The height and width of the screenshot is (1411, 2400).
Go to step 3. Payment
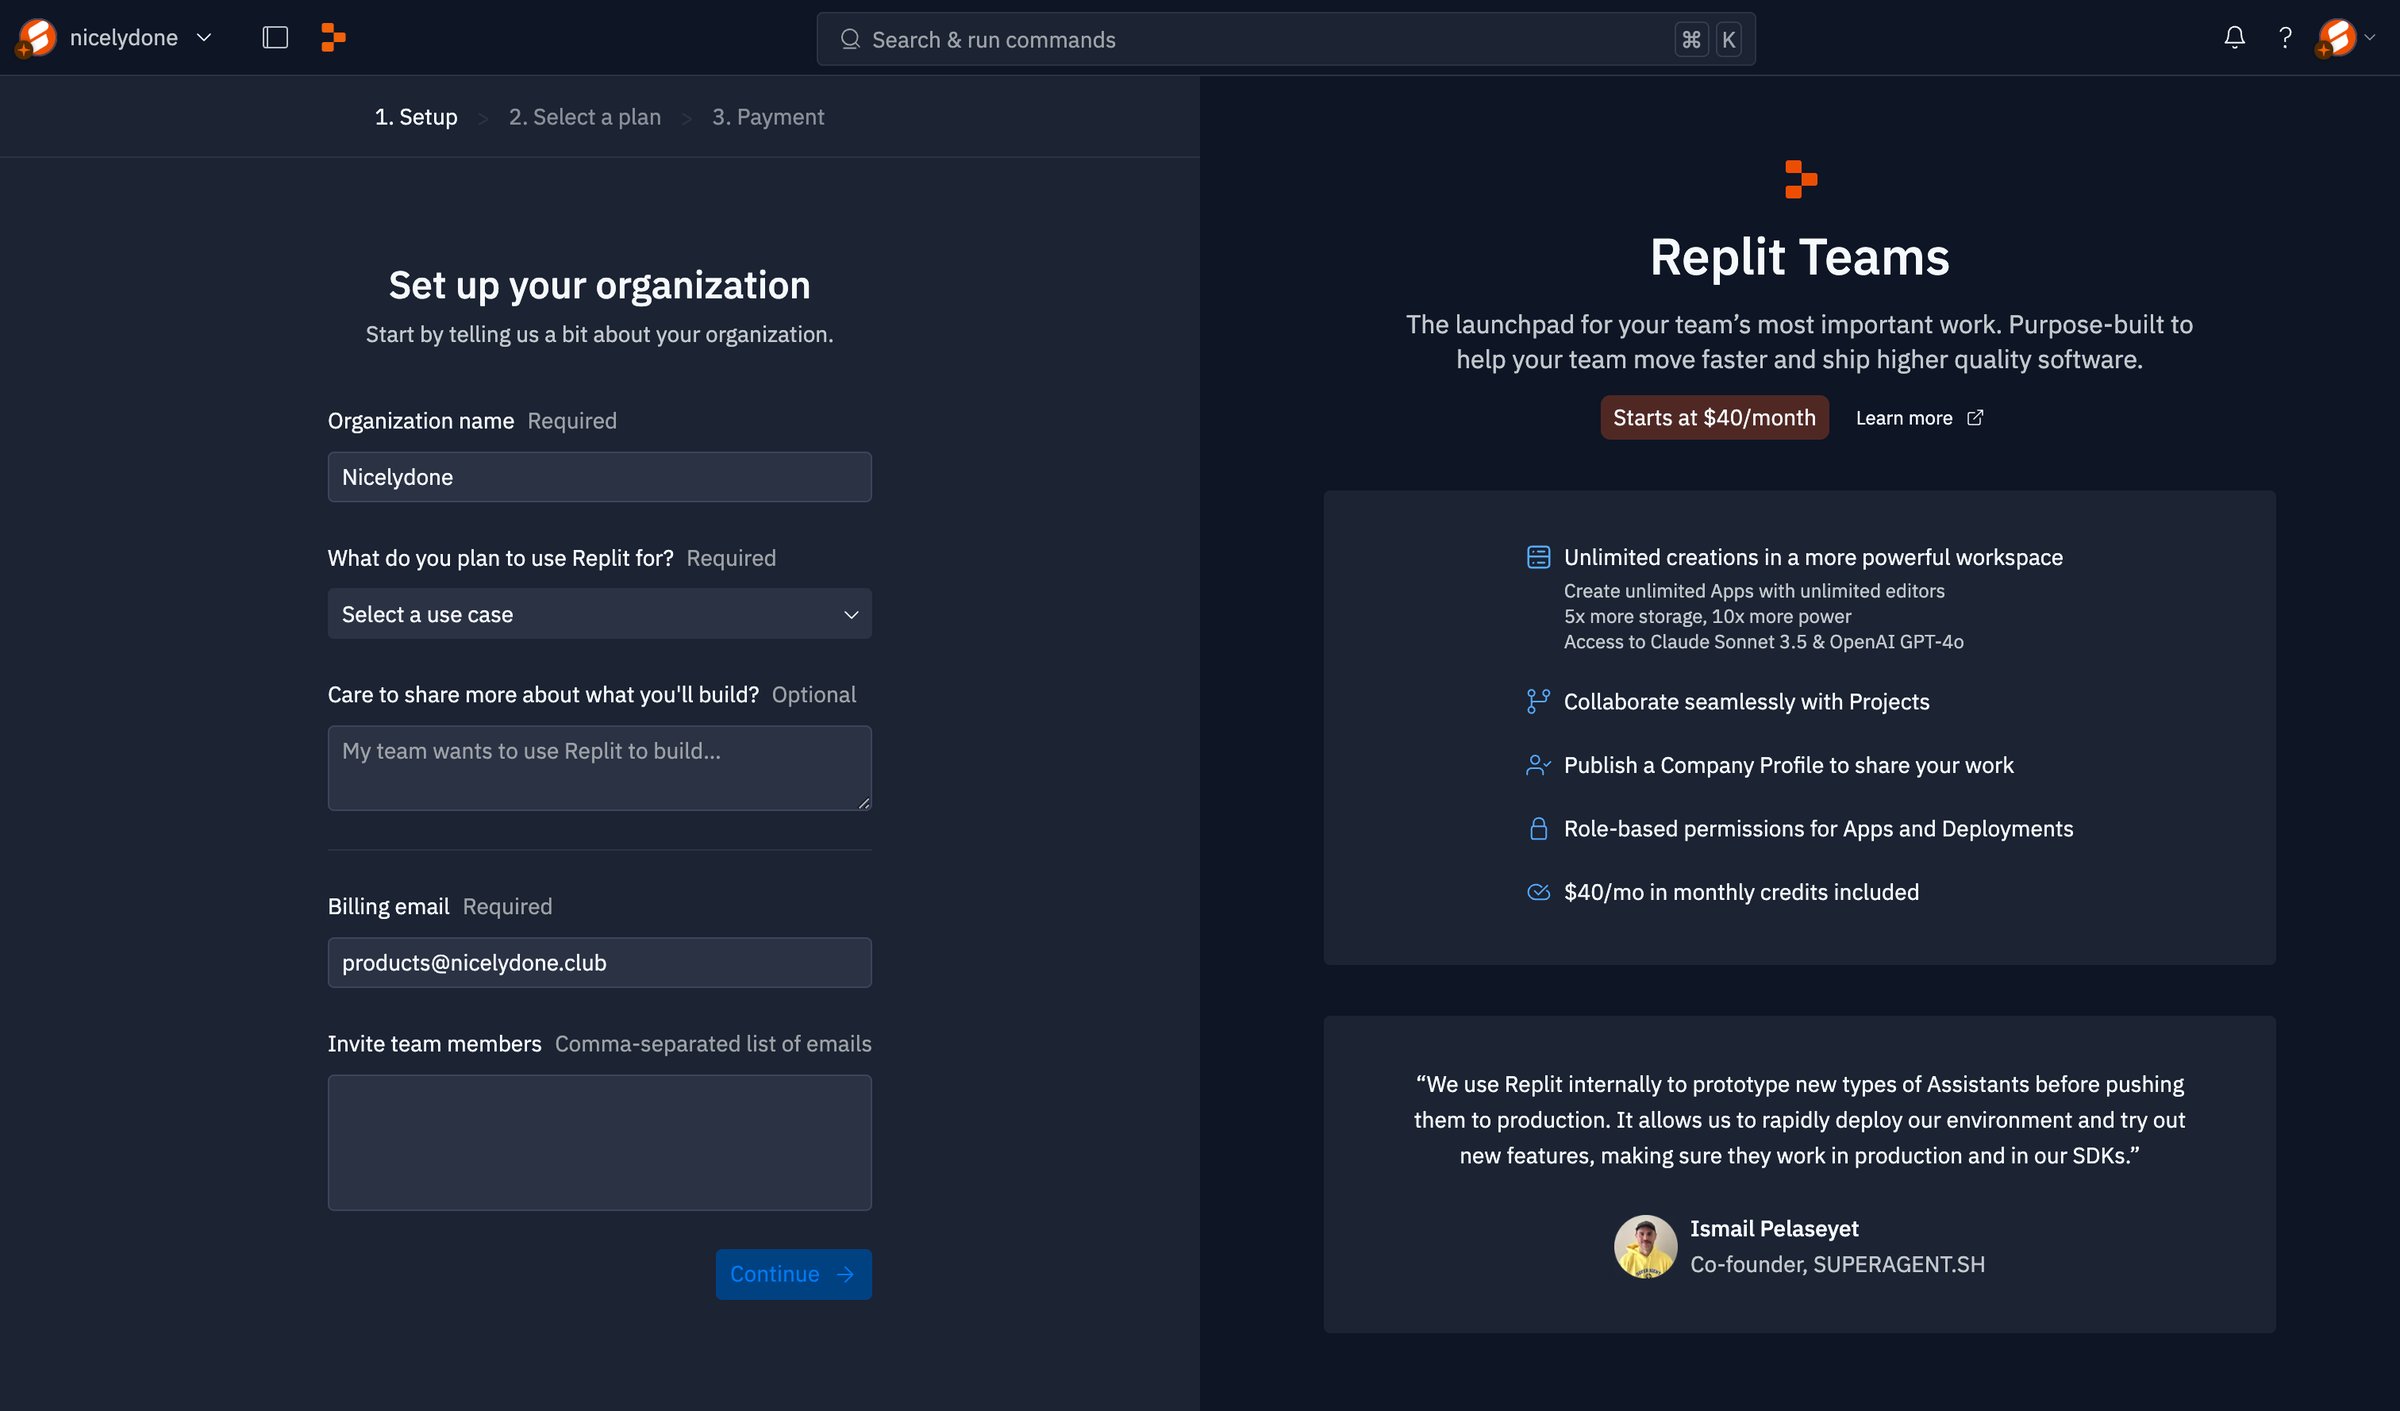pyautogui.click(x=768, y=117)
